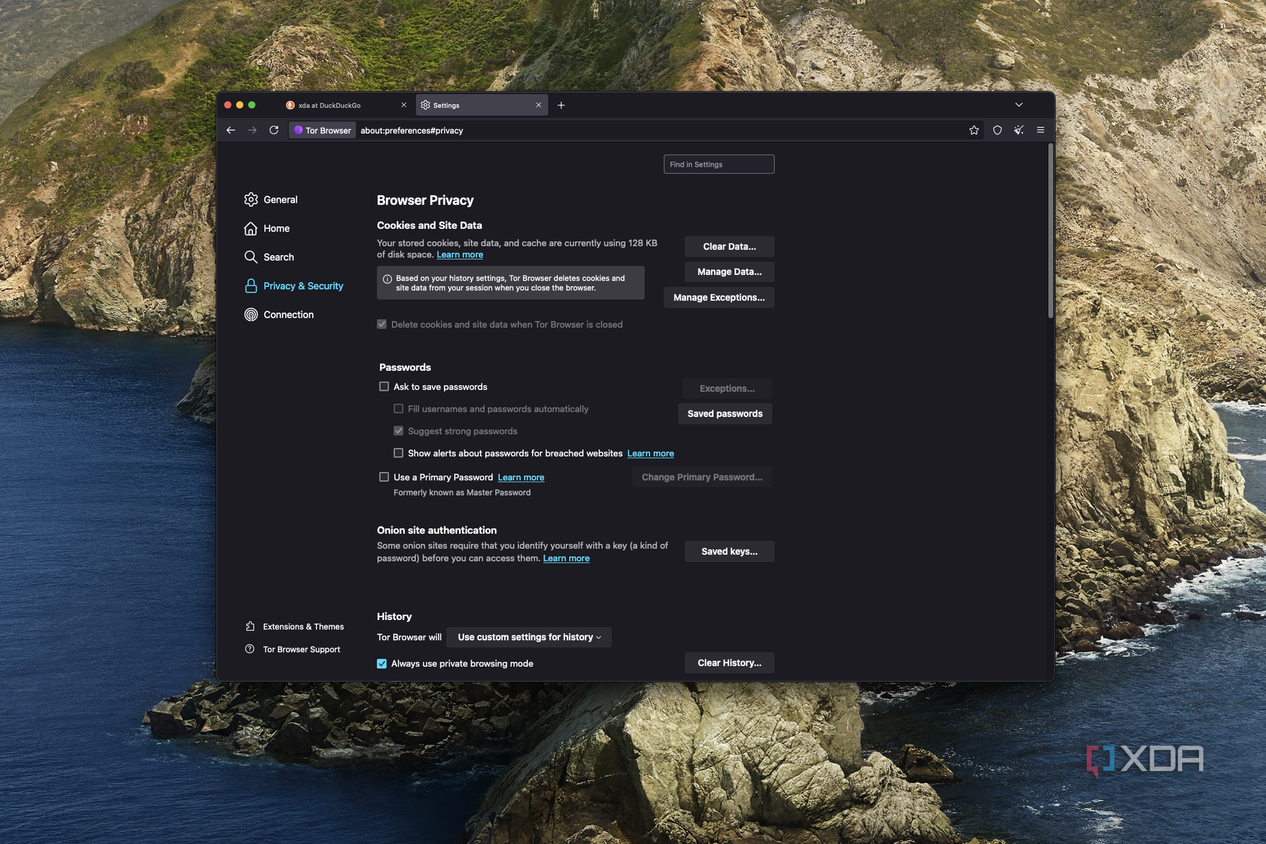Open Learn more about Primary Password
The image size is (1266, 844).
(x=521, y=477)
